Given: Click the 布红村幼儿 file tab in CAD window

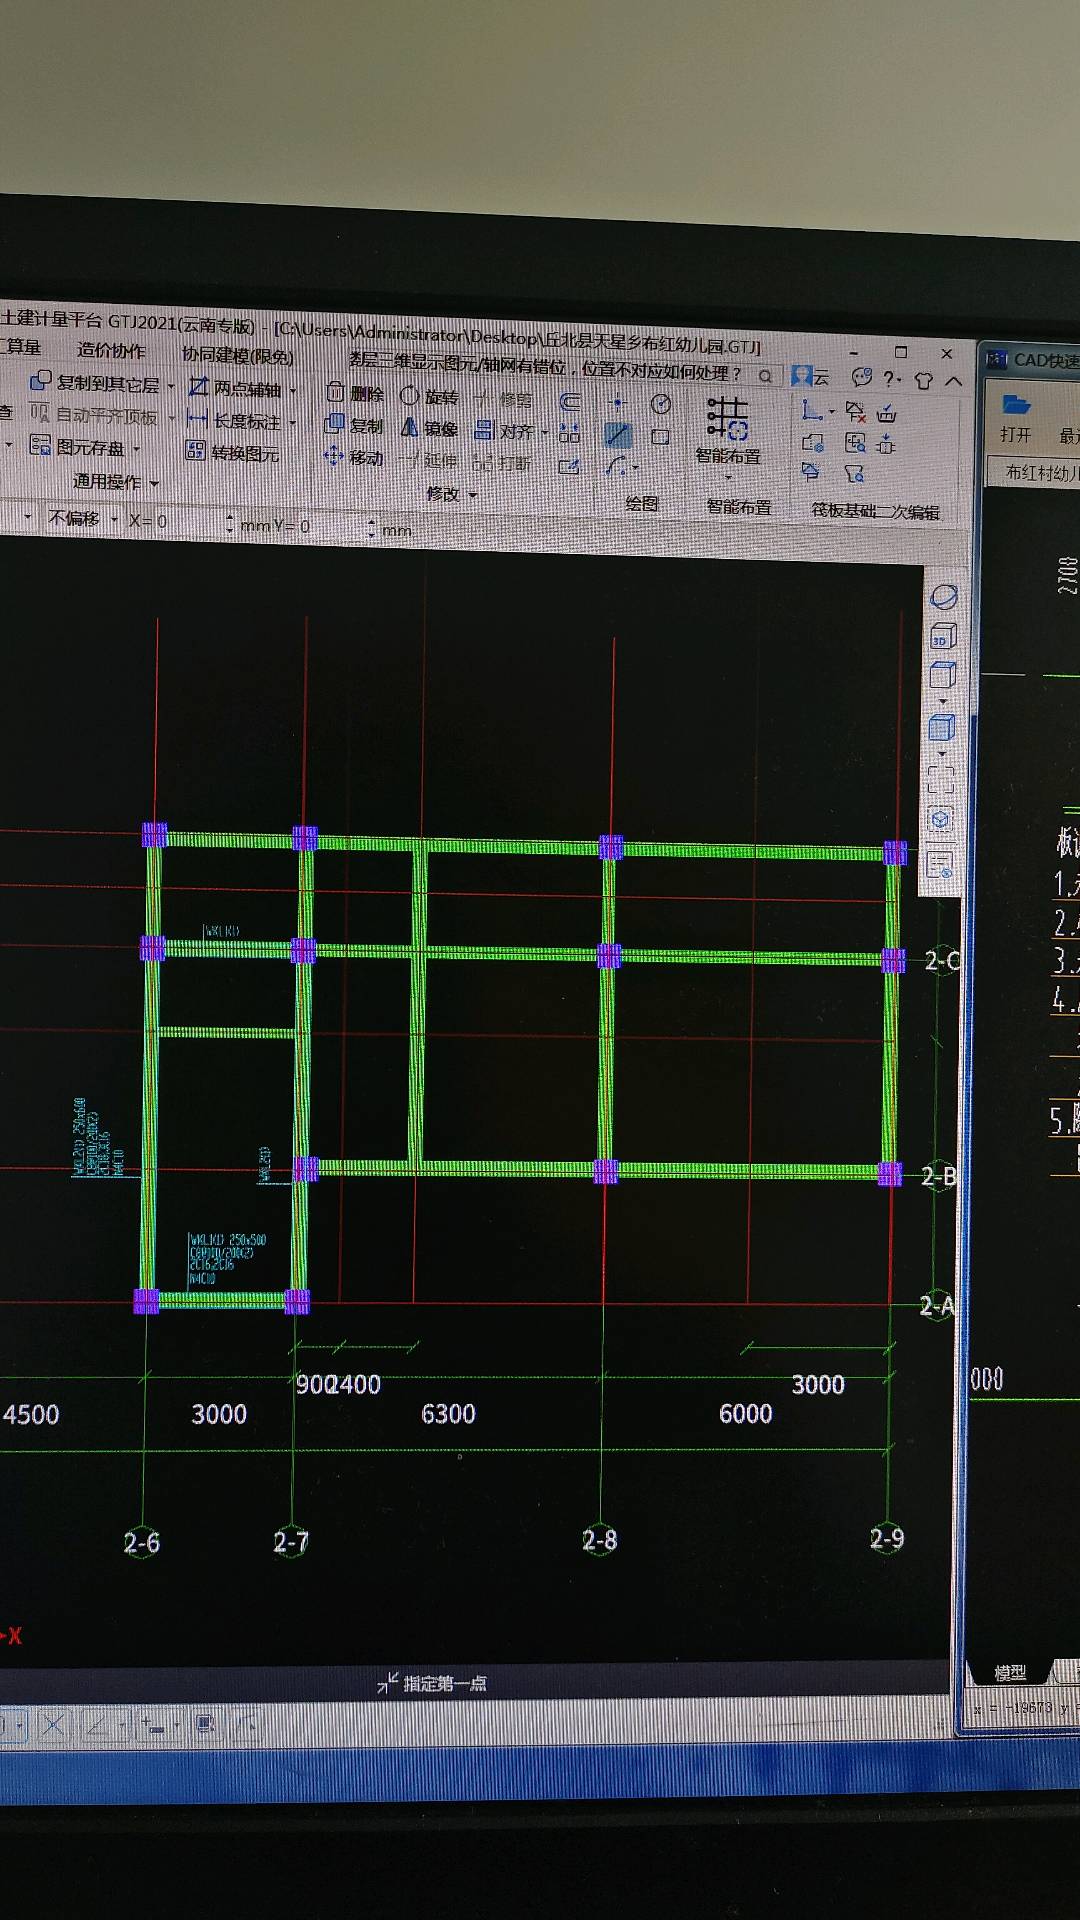Looking at the screenshot, I should (1040, 473).
